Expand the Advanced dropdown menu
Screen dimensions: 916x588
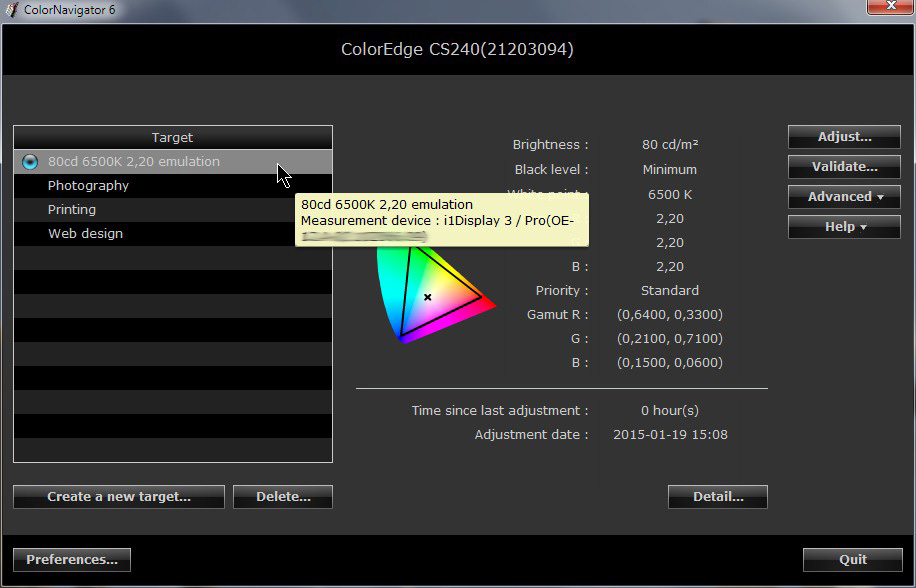pyautogui.click(x=844, y=197)
